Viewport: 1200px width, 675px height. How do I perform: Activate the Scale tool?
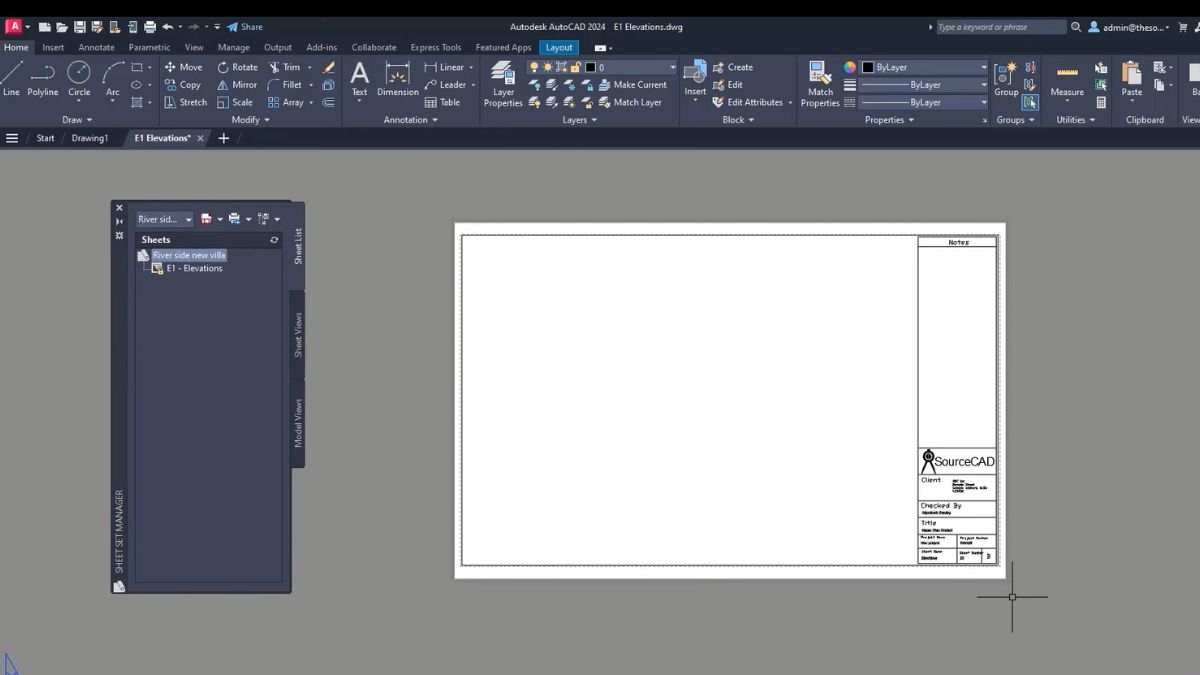click(235, 102)
